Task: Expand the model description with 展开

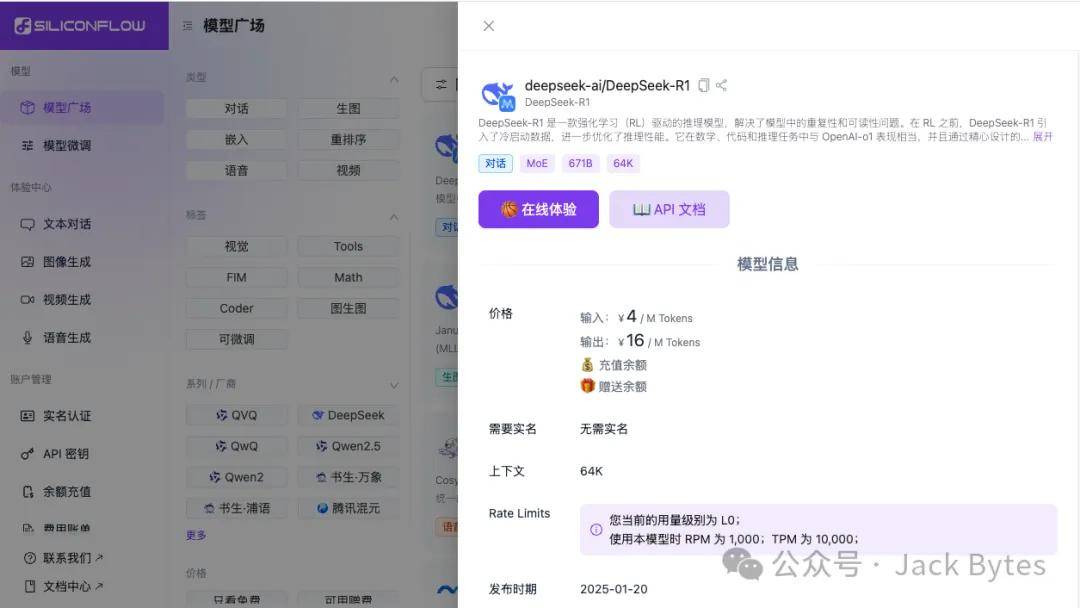Action: (x=1042, y=137)
